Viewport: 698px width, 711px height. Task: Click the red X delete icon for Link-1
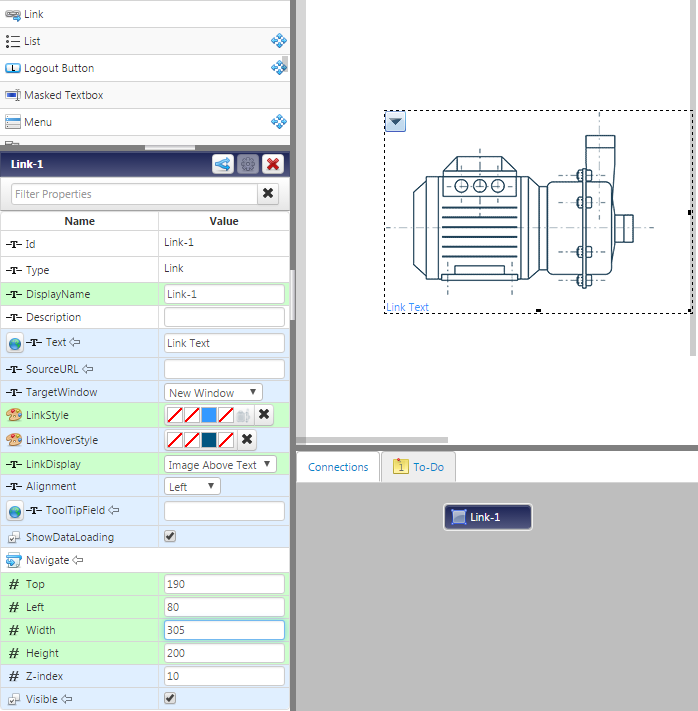(x=273, y=164)
